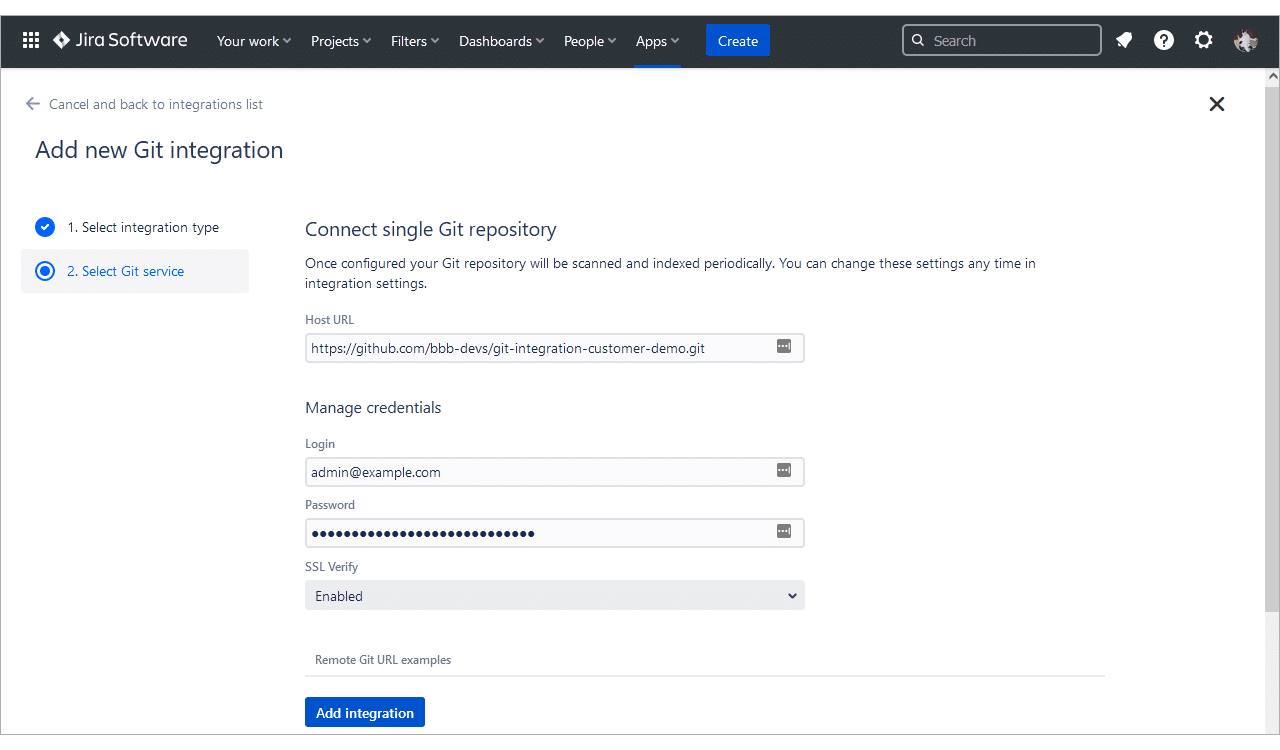Open the help question mark icon
Image resolution: width=1280 pixels, height=750 pixels.
click(x=1164, y=41)
